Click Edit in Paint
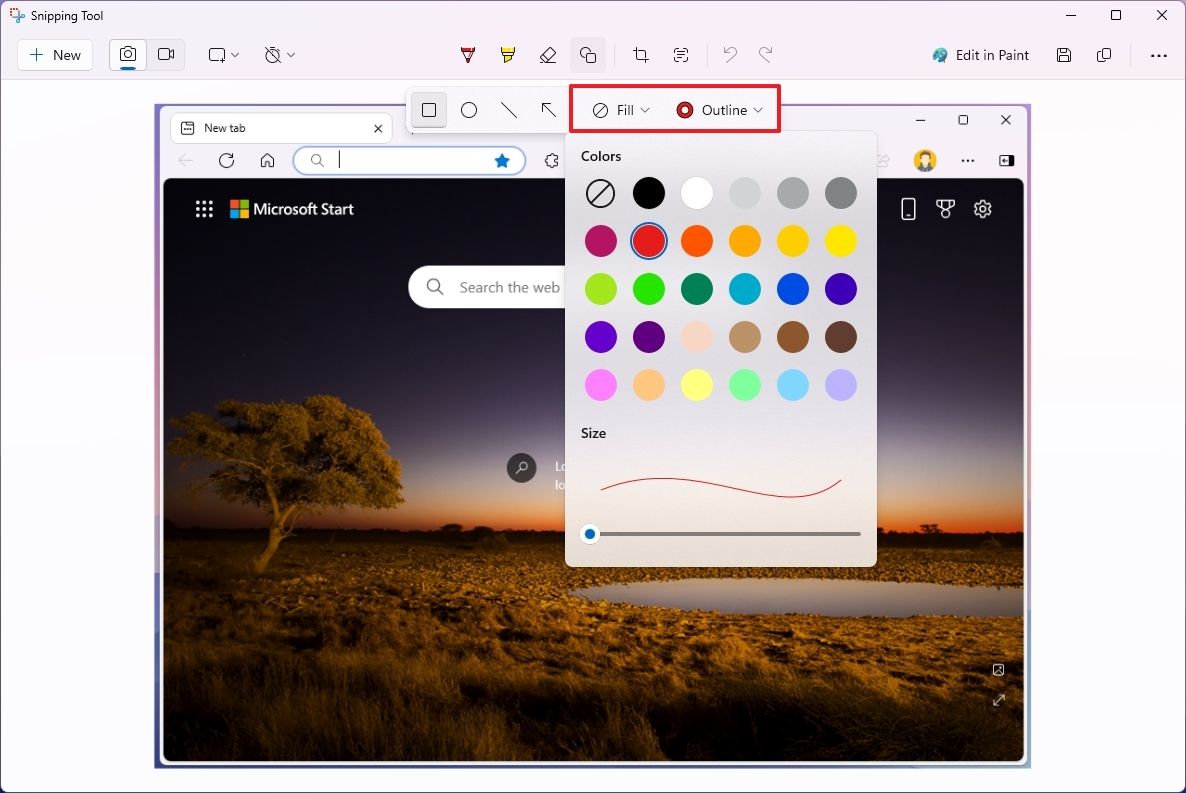This screenshot has height=793, width=1186. (981, 55)
